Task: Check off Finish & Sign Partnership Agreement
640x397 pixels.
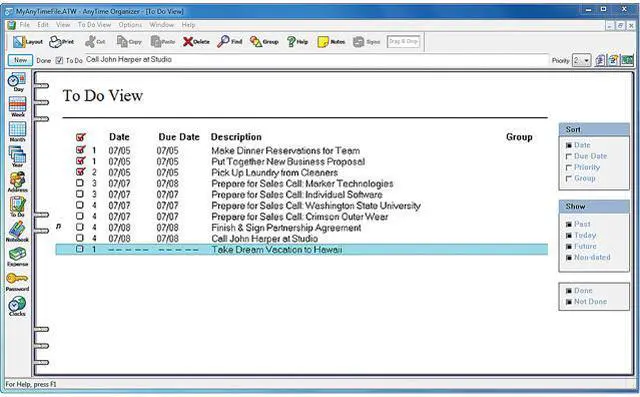Action: point(80,227)
